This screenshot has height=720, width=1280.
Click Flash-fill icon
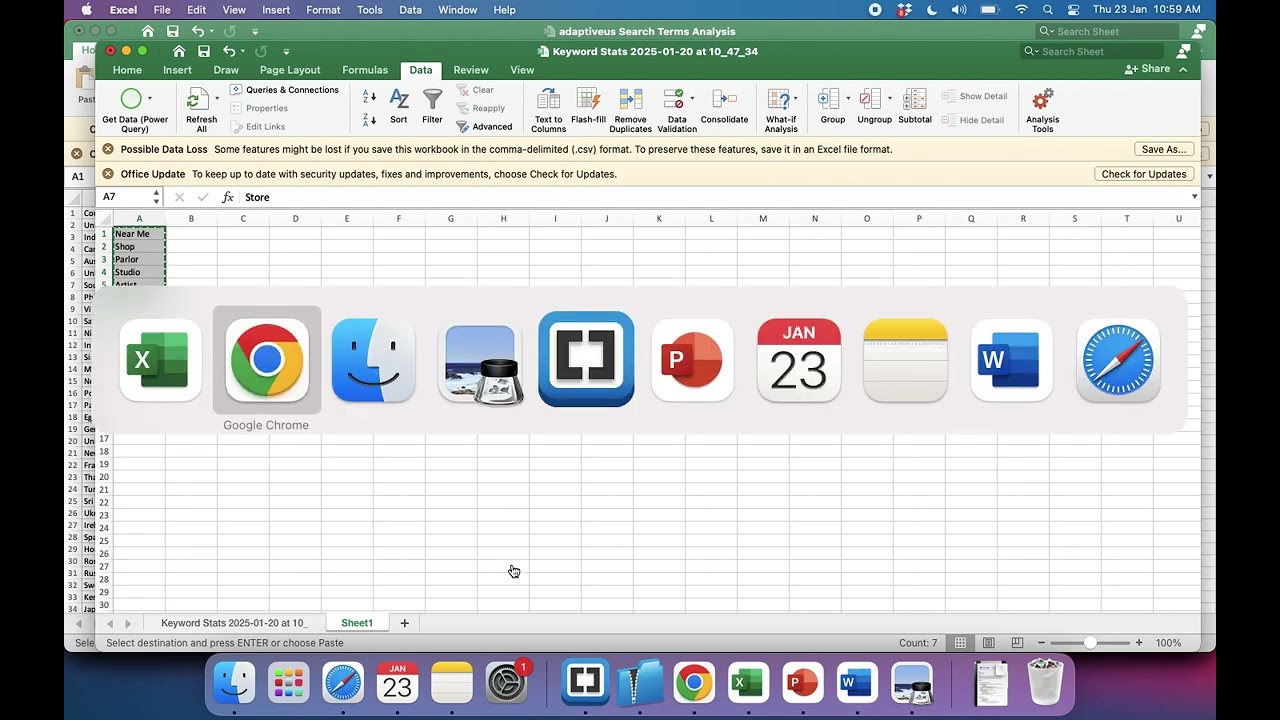[x=588, y=99]
